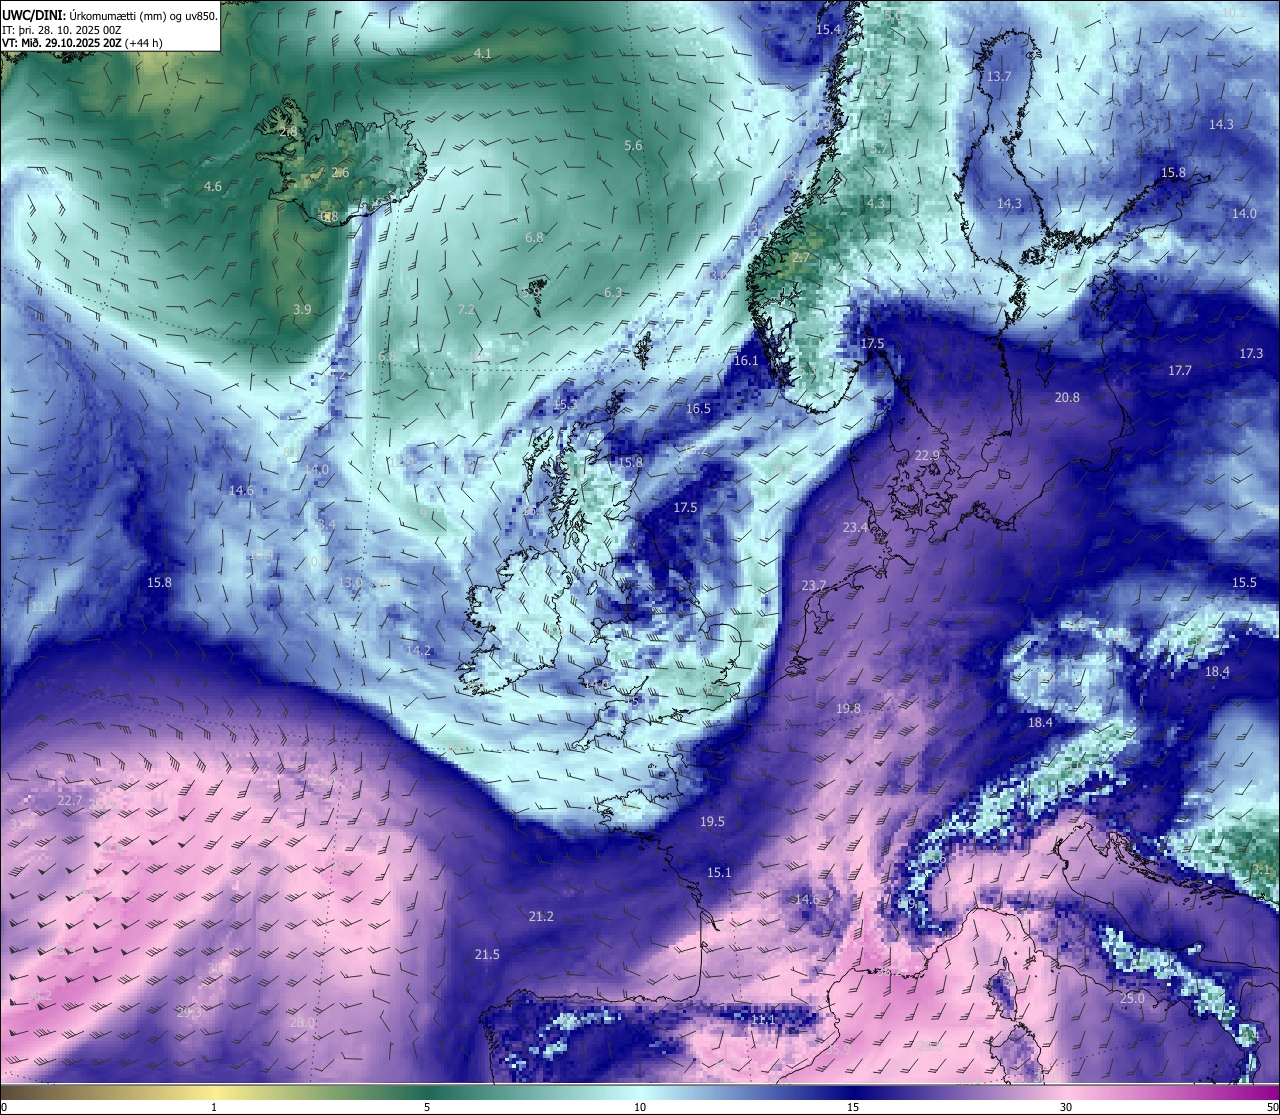
Task: Click the title text 'UWC/DINI: Úrkomumætti (mm) og uv850.'
Action: point(110,16)
